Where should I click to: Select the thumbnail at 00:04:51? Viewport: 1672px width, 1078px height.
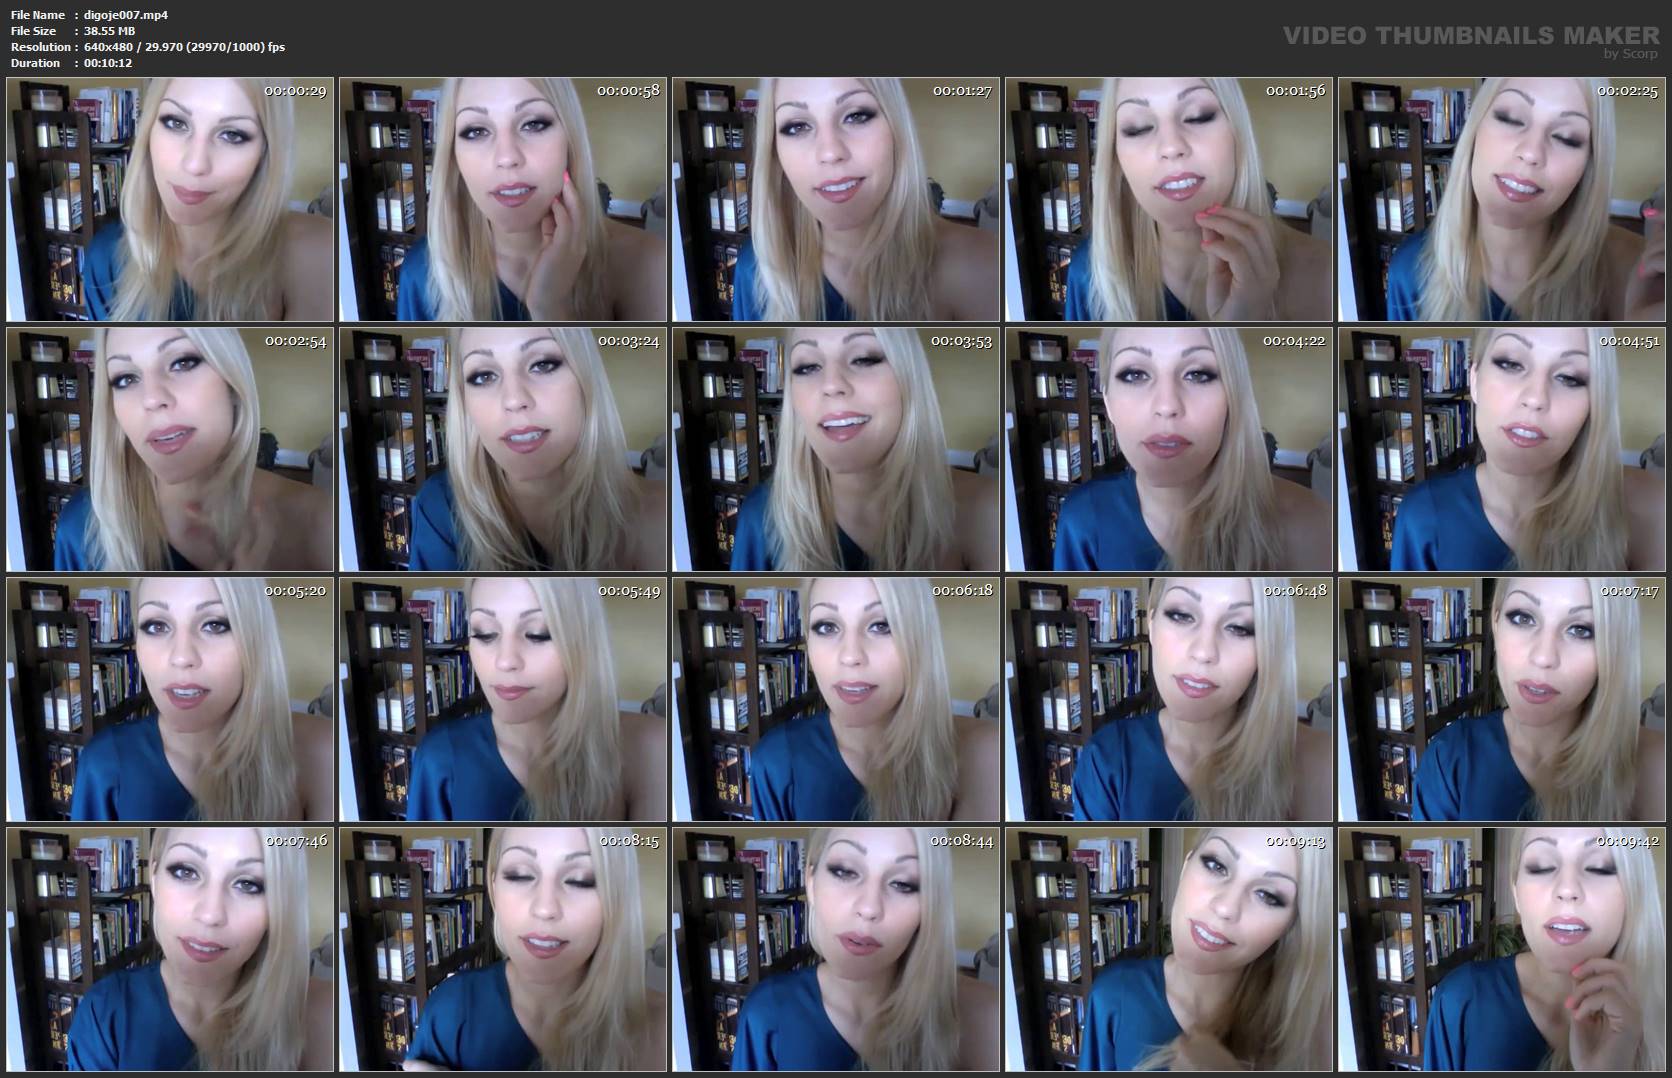[1502, 450]
